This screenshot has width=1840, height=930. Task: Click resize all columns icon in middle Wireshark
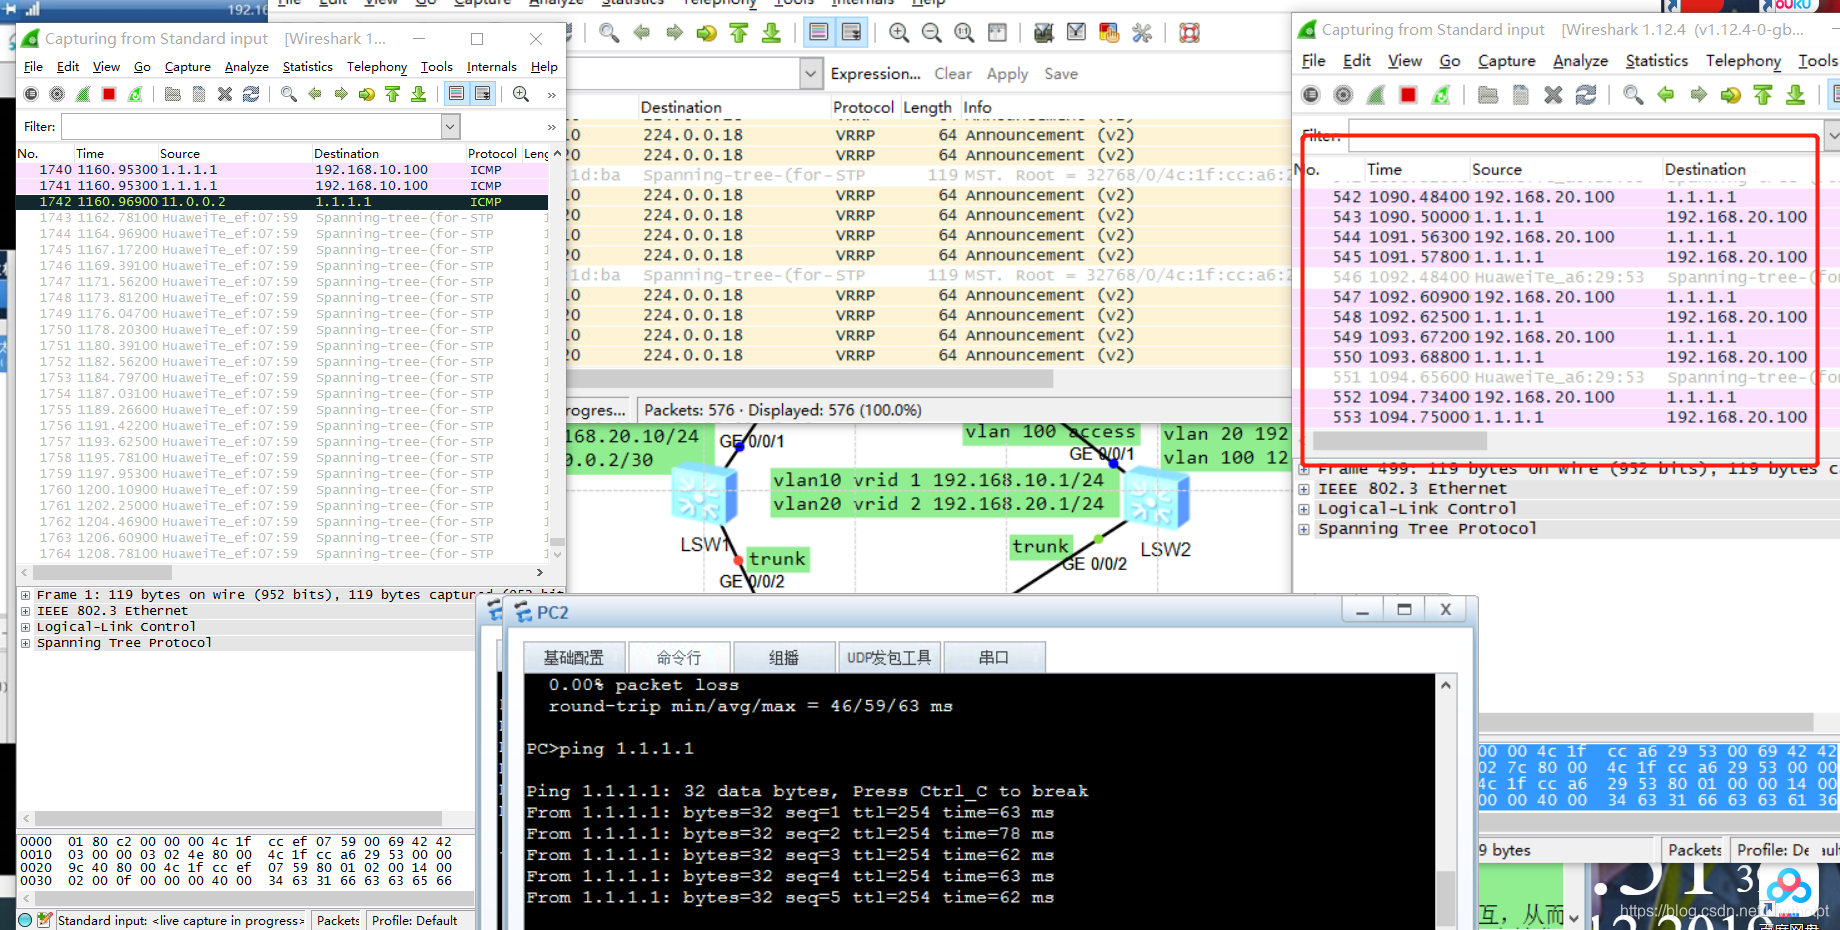click(997, 33)
